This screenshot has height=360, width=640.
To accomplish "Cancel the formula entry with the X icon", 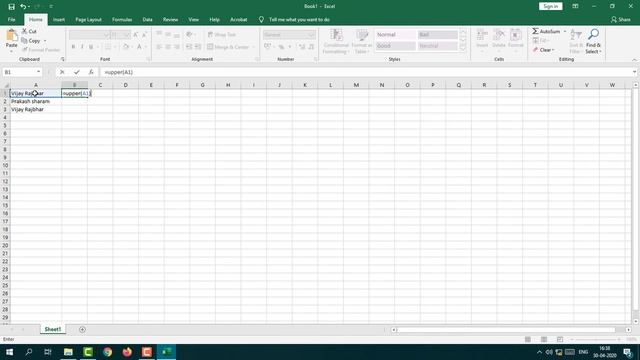I will tap(62, 72).
